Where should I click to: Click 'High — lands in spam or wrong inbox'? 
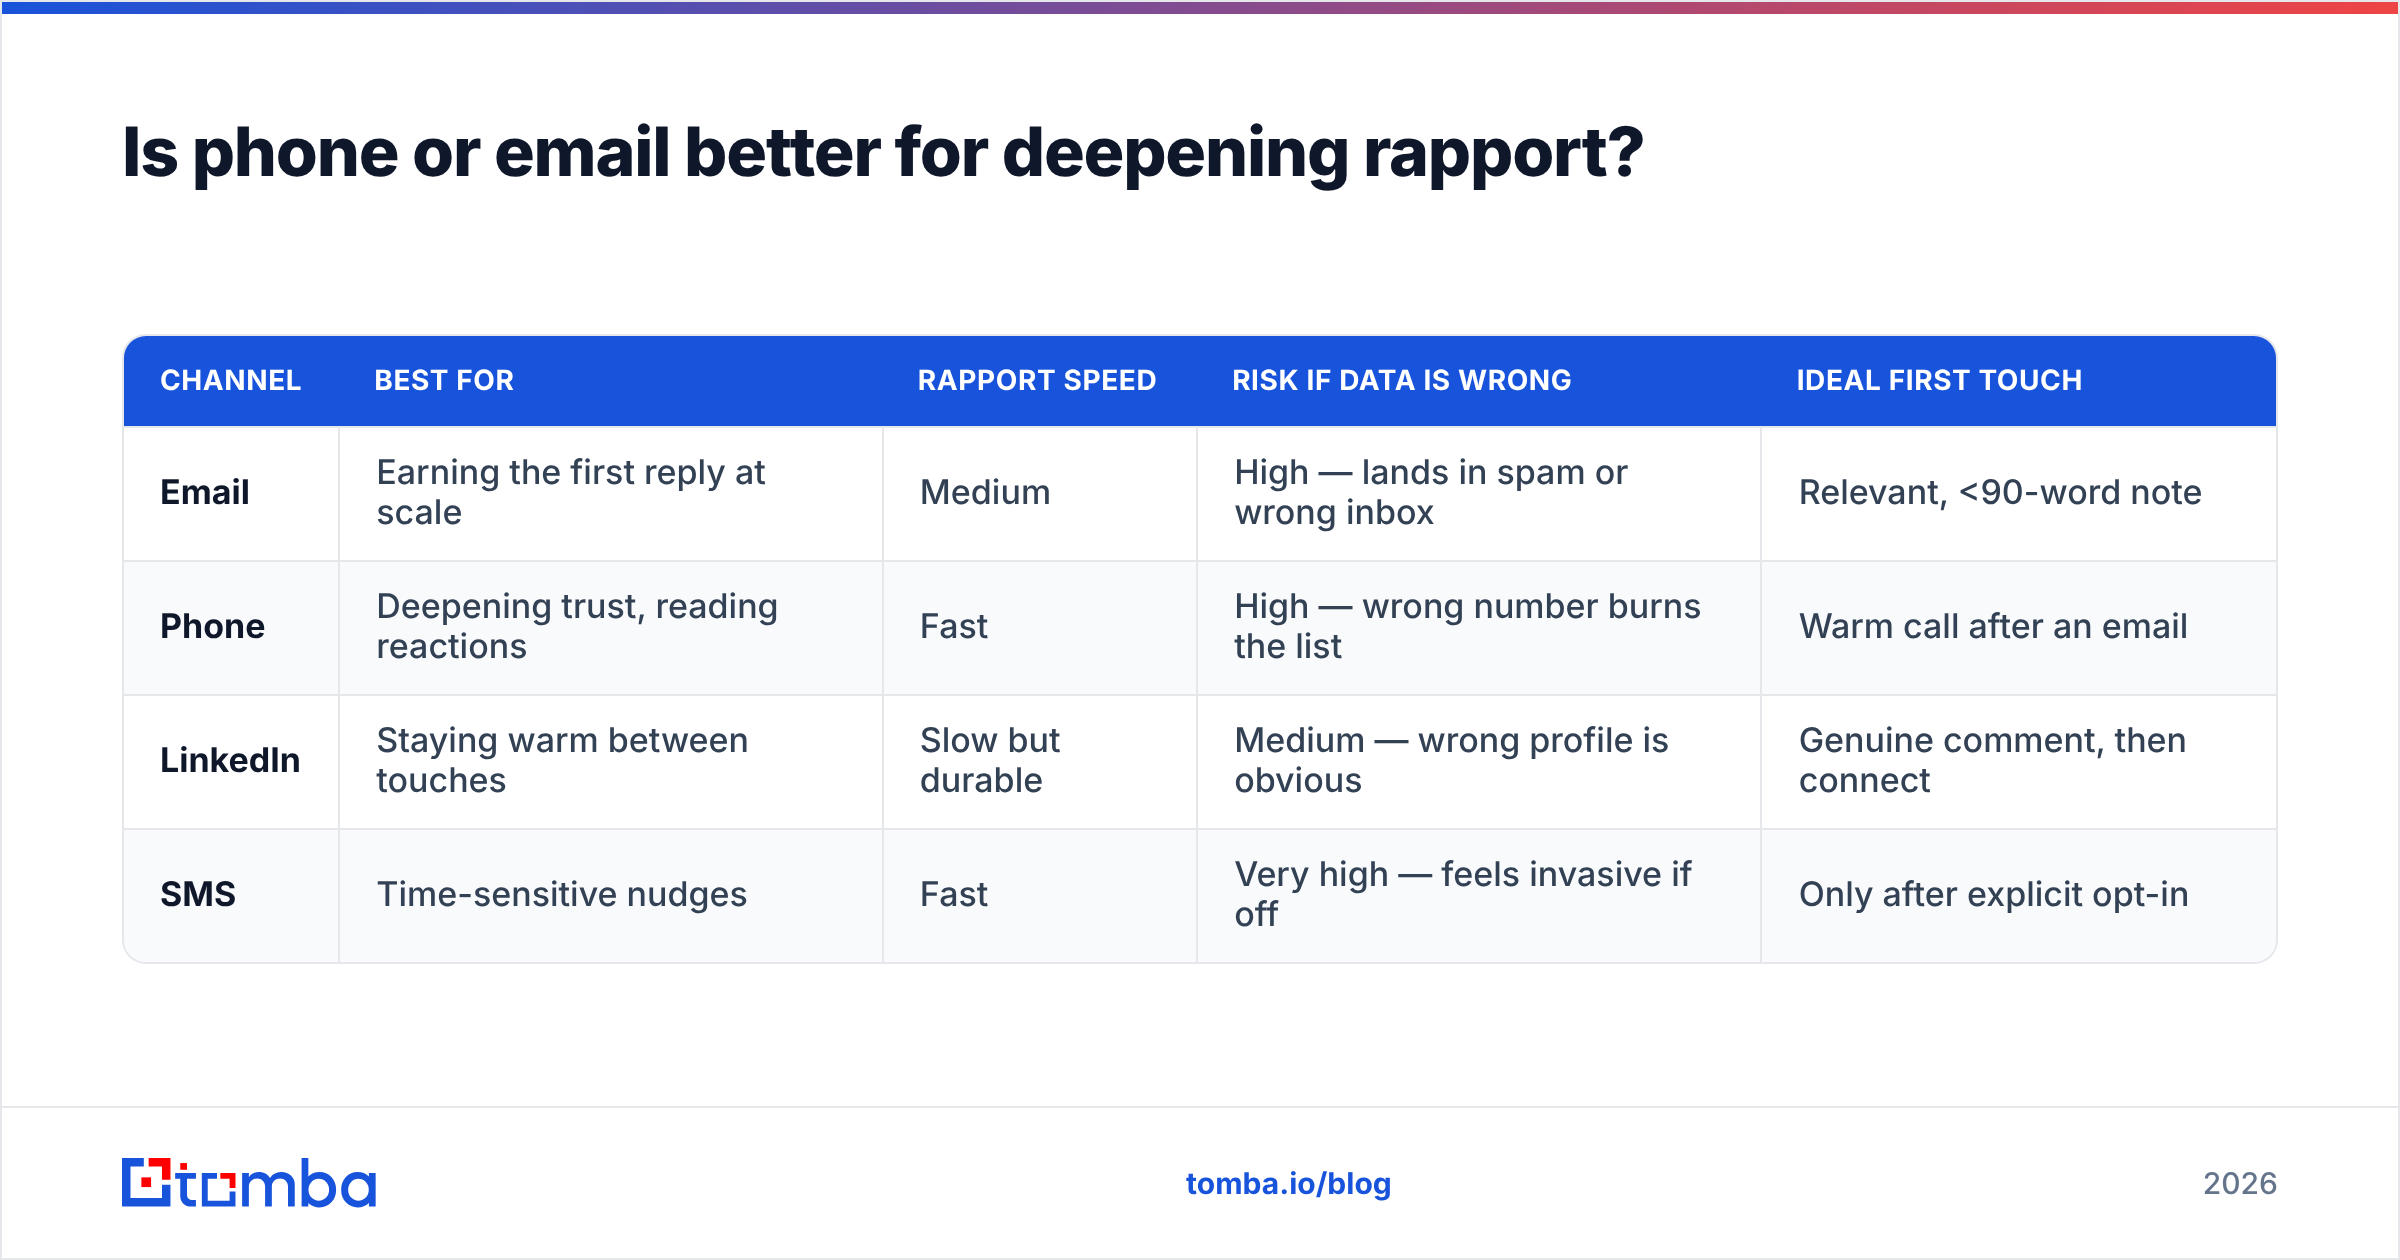tap(1479, 493)
